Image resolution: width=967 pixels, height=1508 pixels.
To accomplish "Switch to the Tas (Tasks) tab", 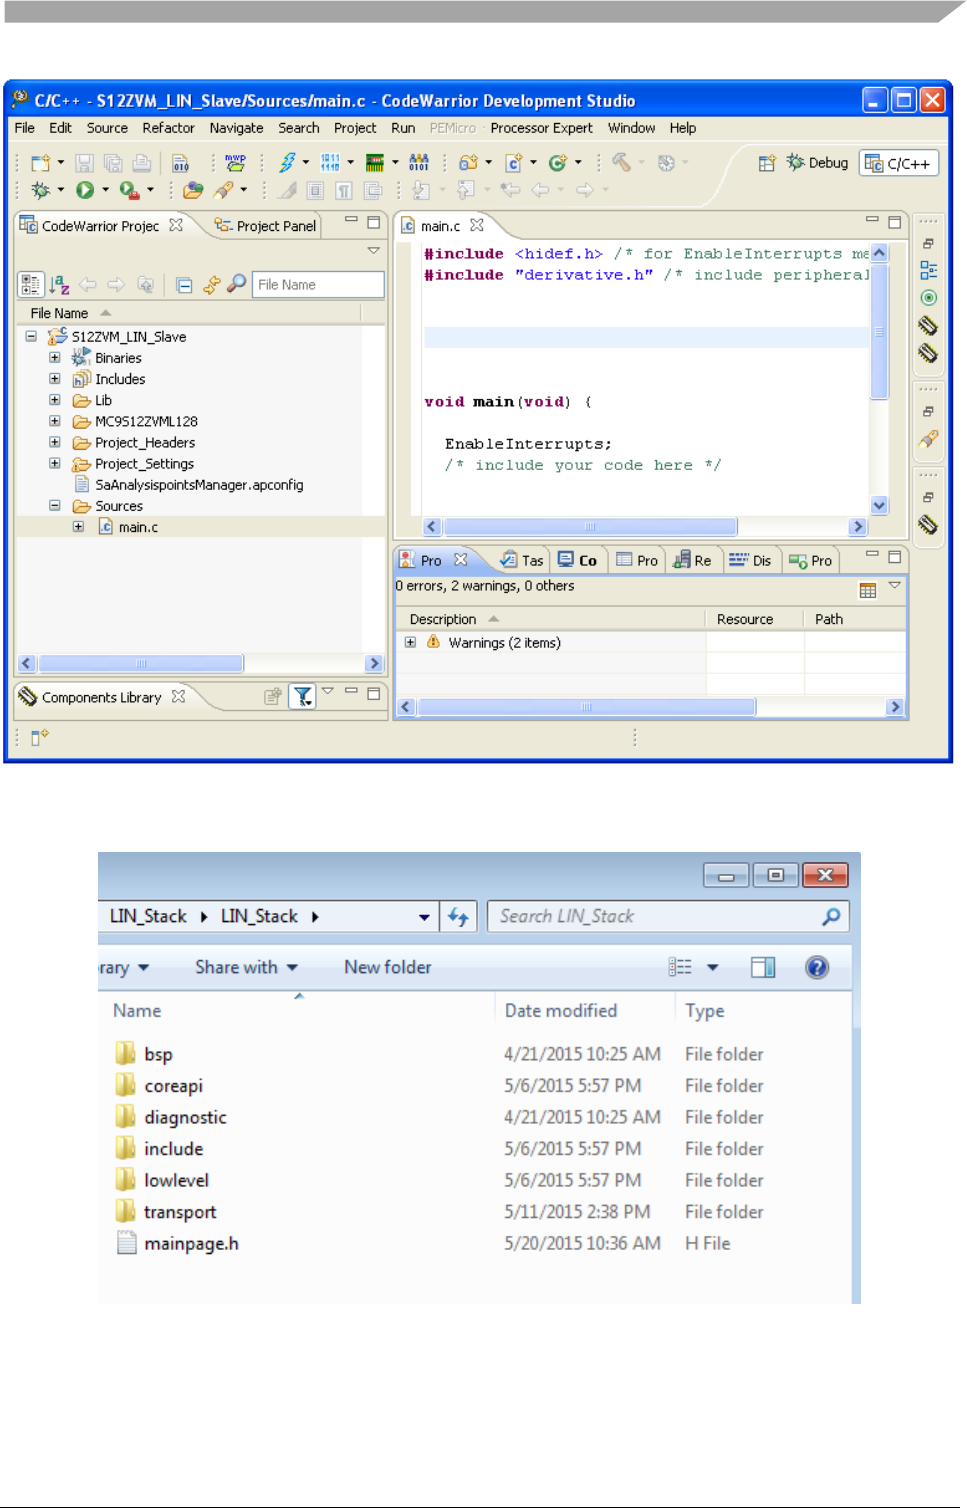I will [x=522, y=560].
